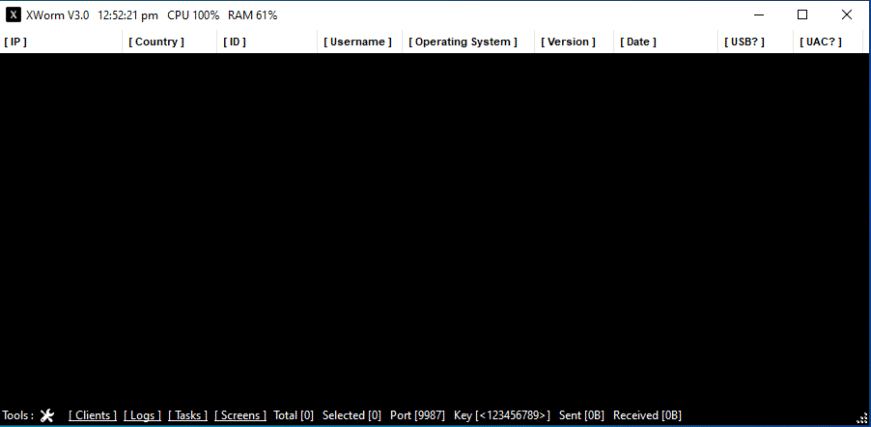Sort by the UAC? column header

(828, 42)
